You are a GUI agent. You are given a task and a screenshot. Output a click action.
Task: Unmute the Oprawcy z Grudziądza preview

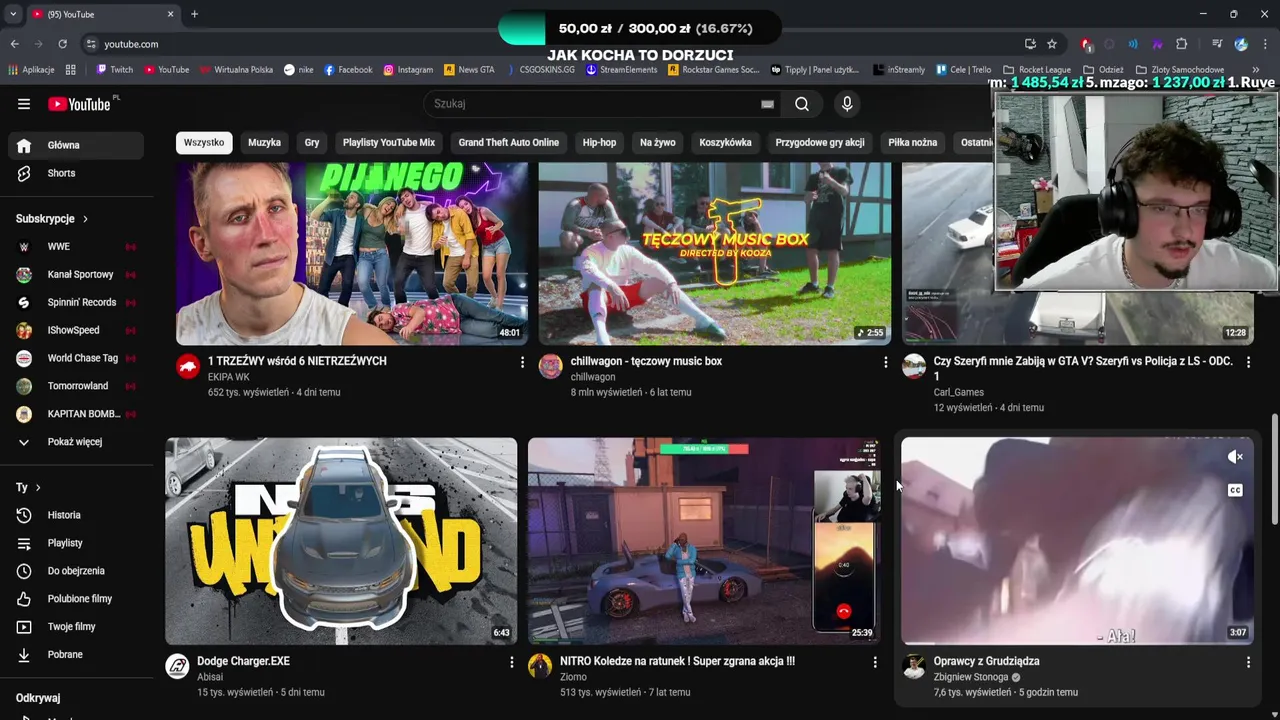pyautogui.click(x=1235, y=457)
